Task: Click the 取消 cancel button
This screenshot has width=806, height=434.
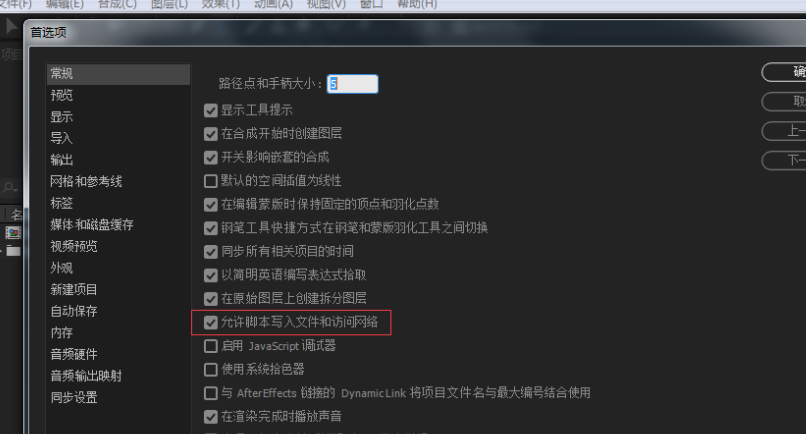Action: tap(784, 102)
